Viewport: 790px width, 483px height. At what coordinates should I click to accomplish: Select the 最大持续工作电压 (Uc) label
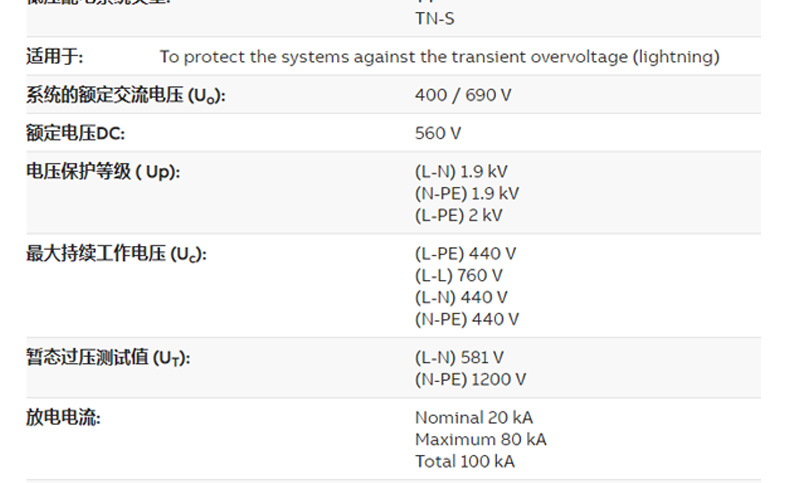click(116, 254)
